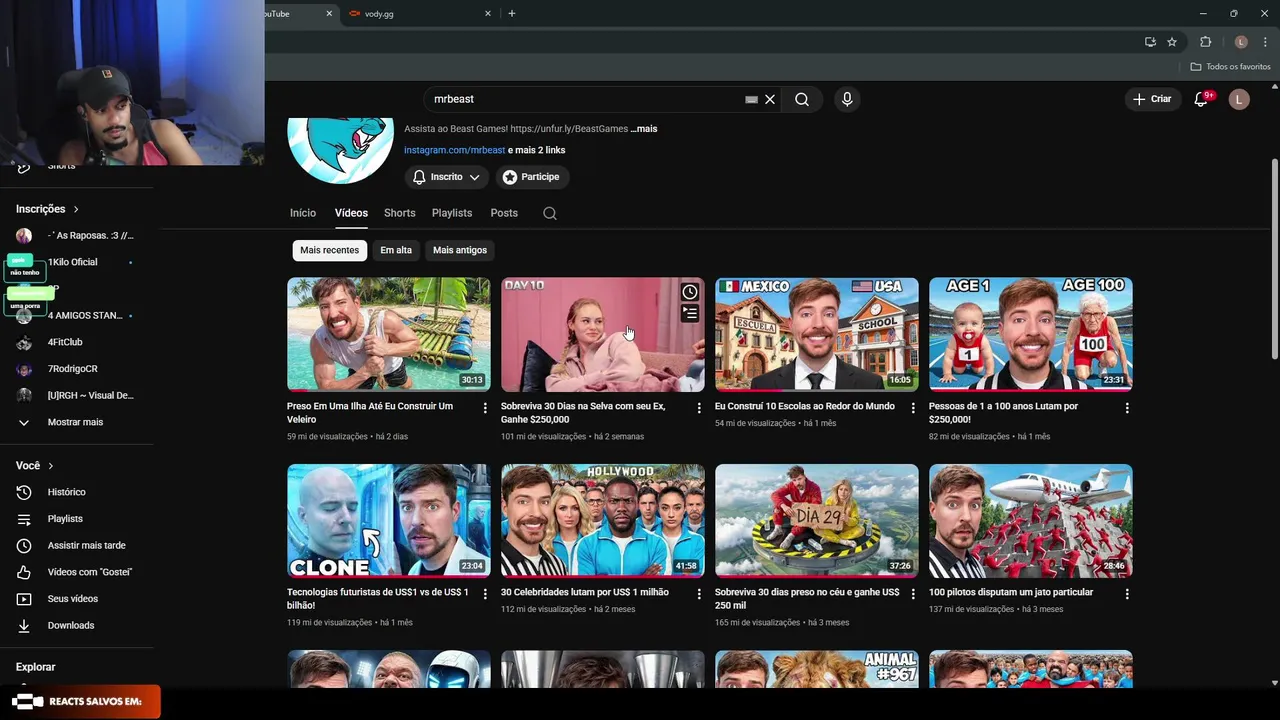Open options for Tecnologias futuristas video

click(485, 594)
